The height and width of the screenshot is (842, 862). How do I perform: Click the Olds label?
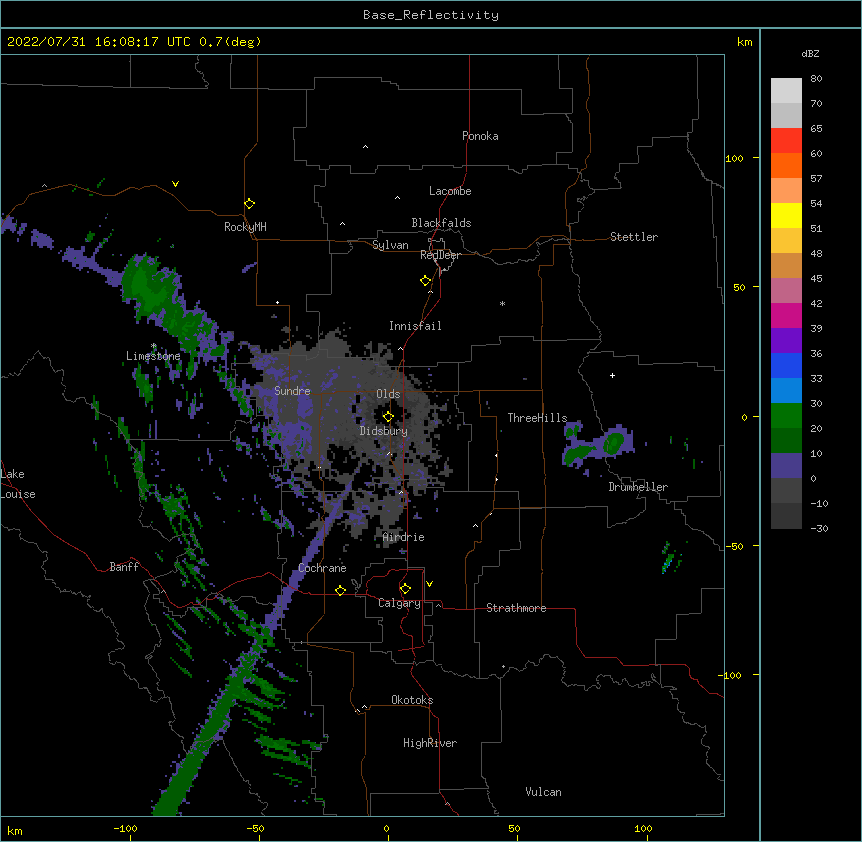[x=388, y=394]
